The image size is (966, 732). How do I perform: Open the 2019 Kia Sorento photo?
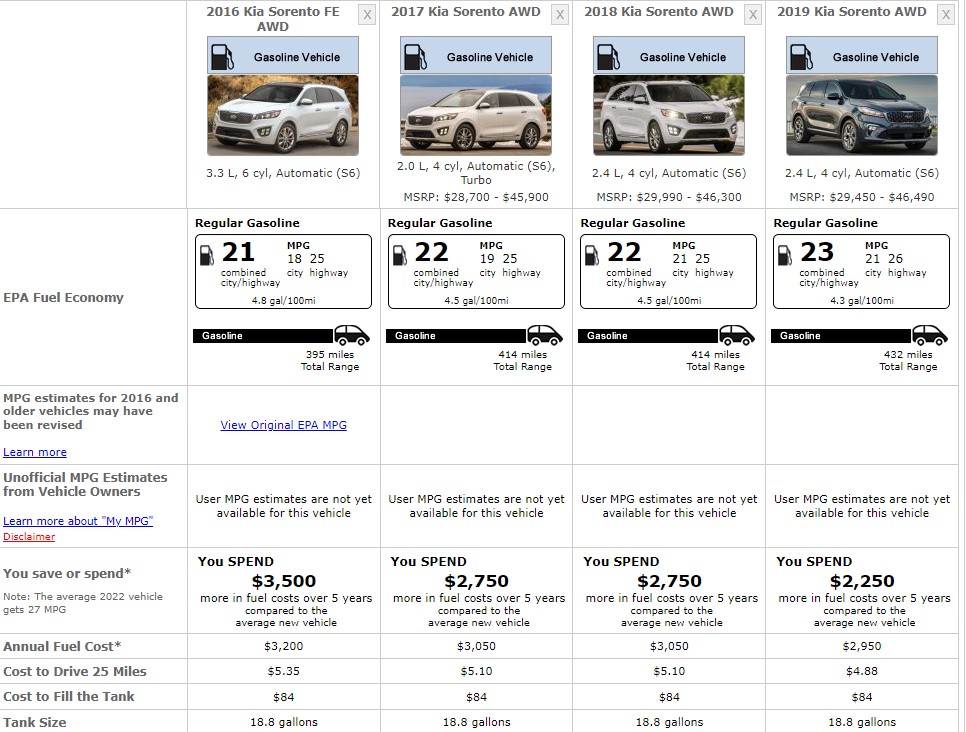(861, 115)
